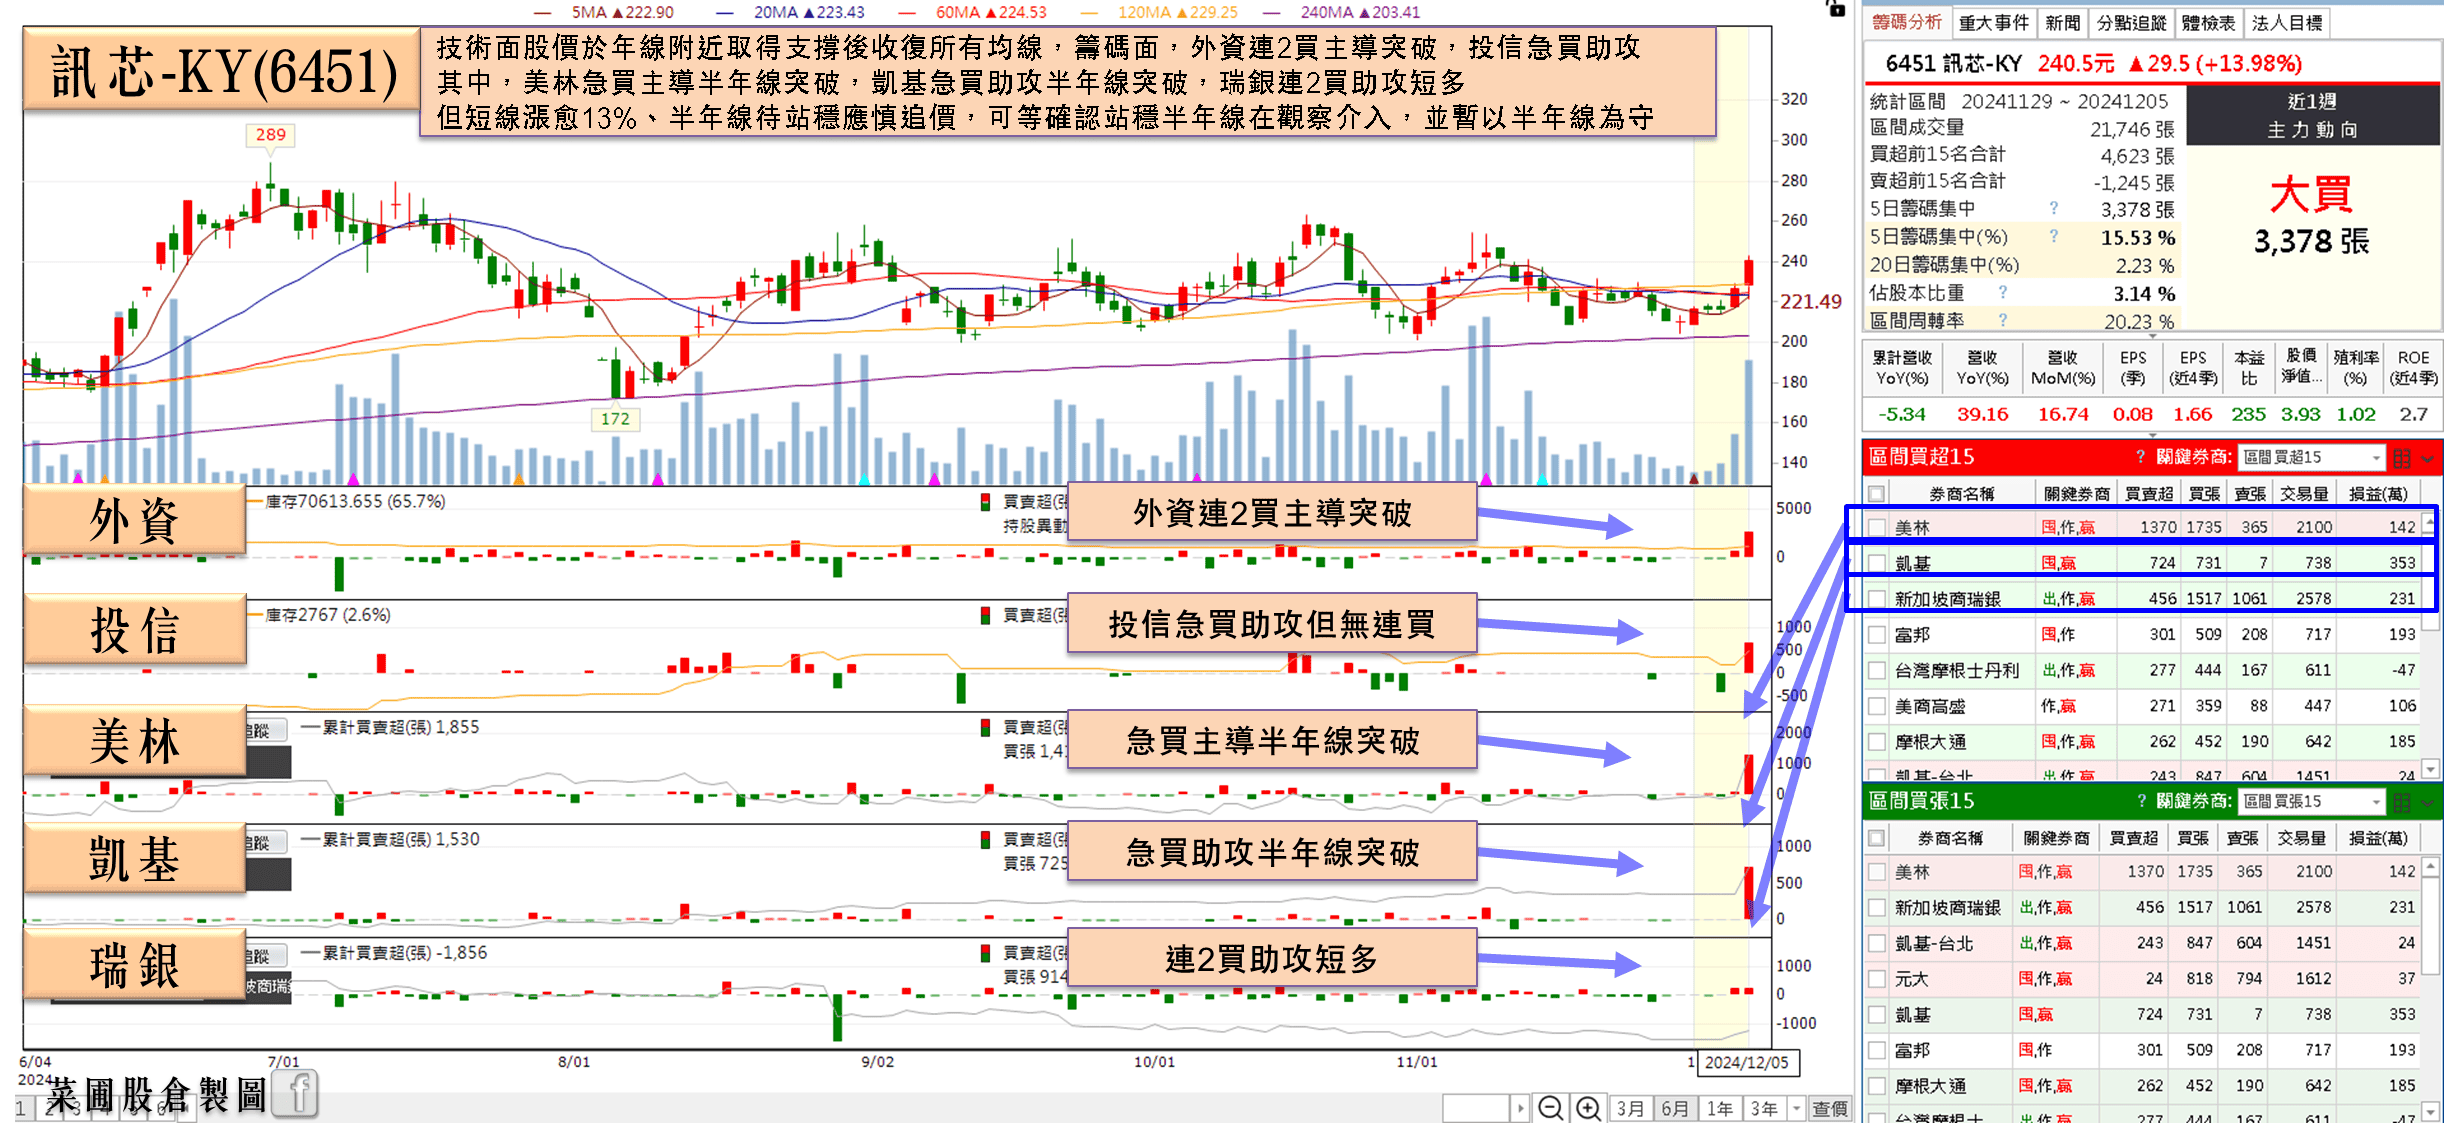Click the scroll-down arrow of 區間買張15 table
This screenshot has height=1148, width=2444.
pos(2430,1113)
